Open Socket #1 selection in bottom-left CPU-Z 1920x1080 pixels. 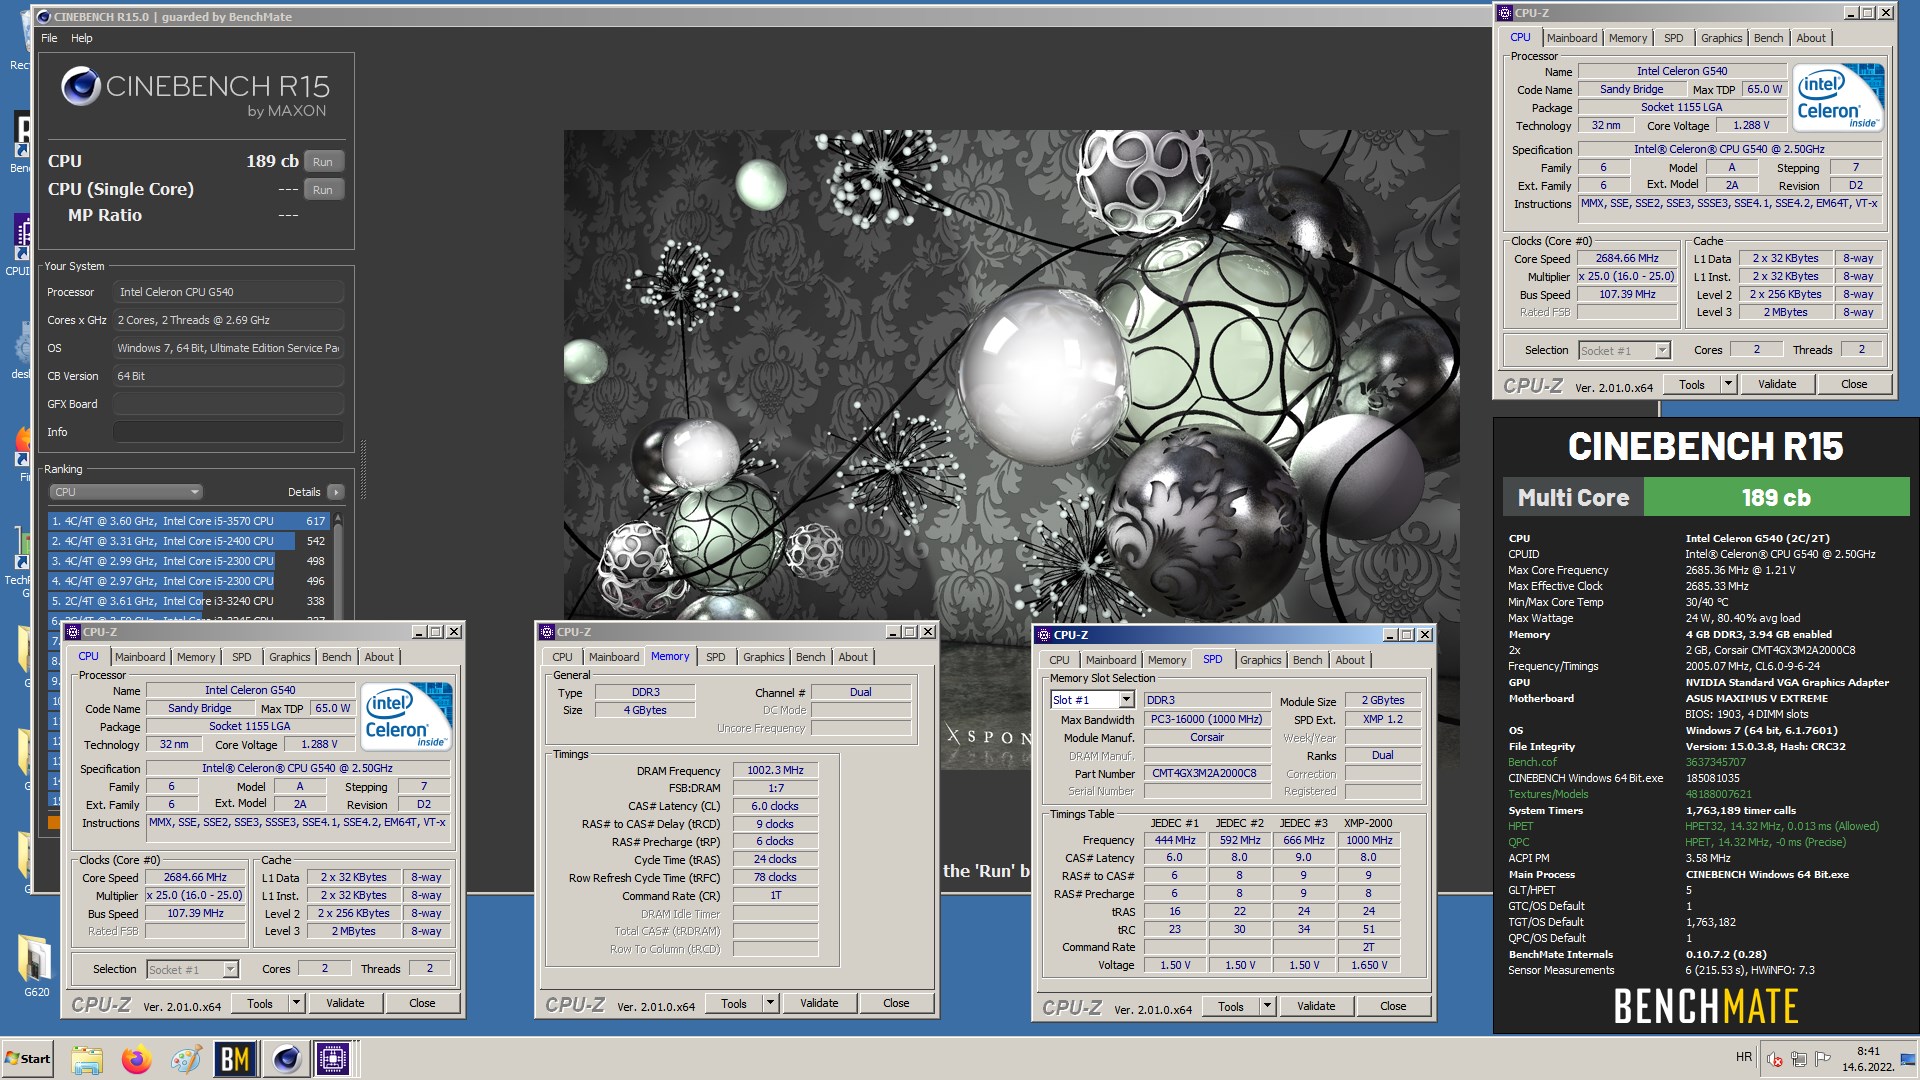pos(192,969)
